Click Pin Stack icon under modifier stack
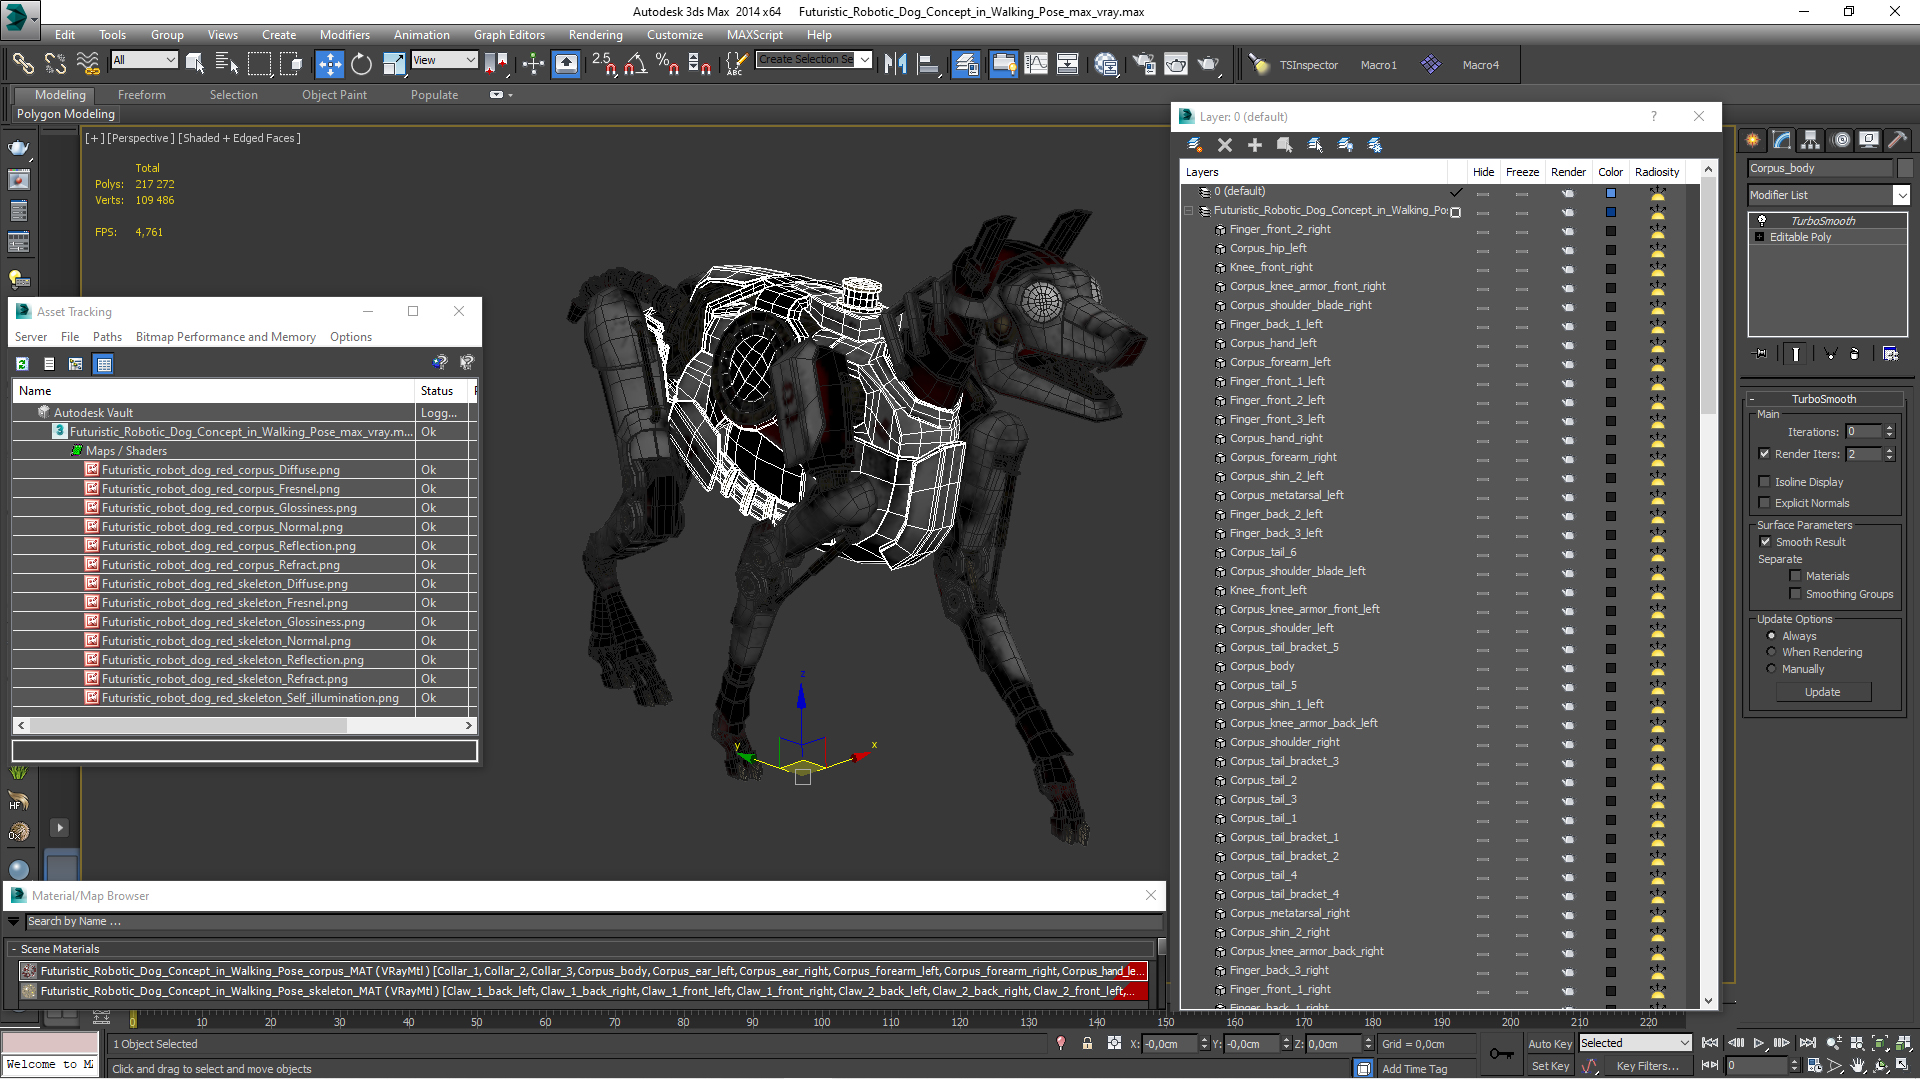Viewport: 1920px width, 1080px height. click(1761, 353)
